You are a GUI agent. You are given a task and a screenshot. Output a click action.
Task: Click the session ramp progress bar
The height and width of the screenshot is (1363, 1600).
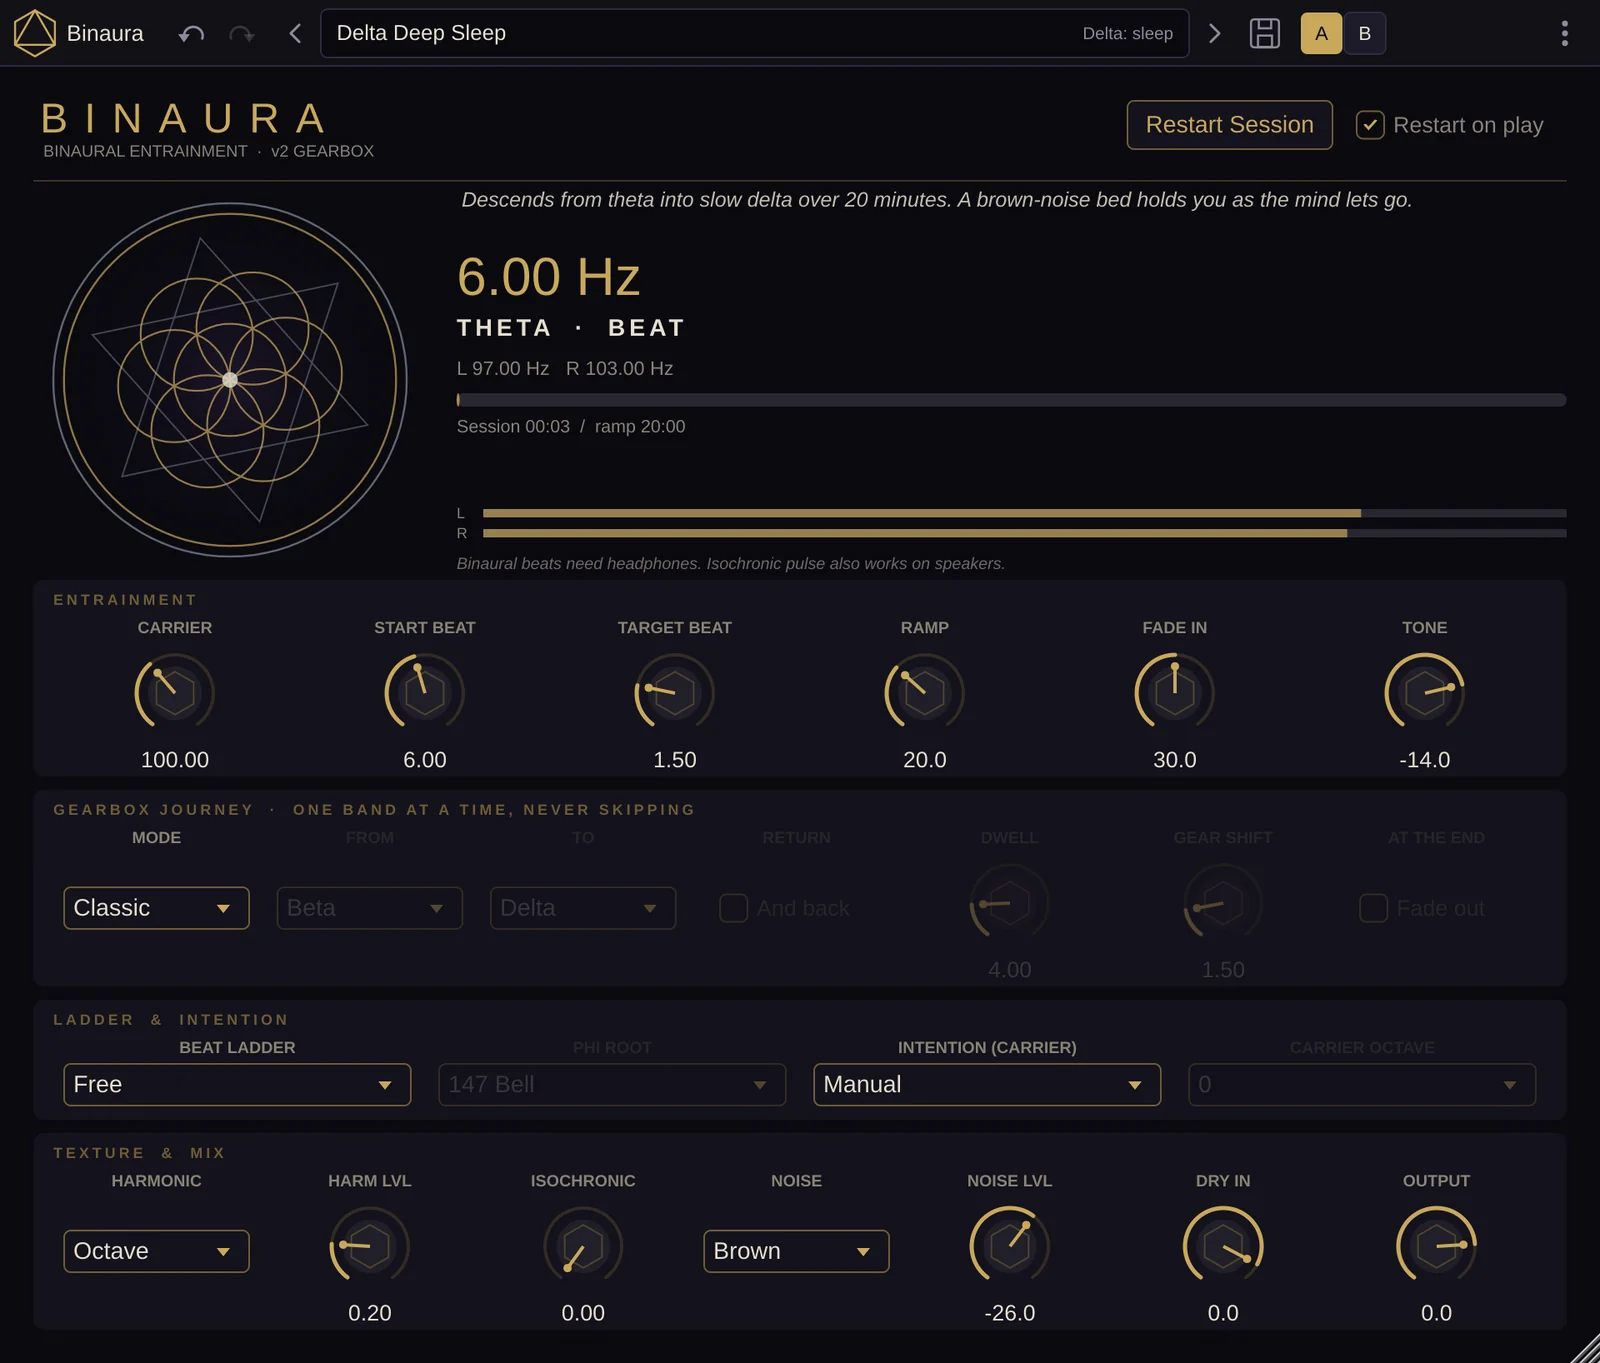tap(1011, 400)
